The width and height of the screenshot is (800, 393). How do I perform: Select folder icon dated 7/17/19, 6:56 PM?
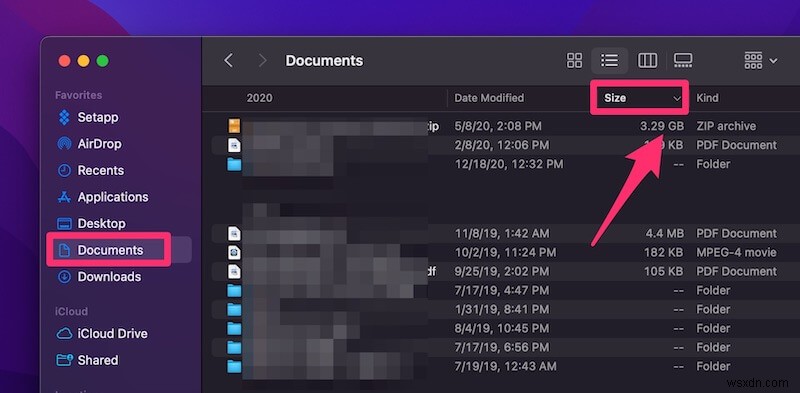pos(234,348)
